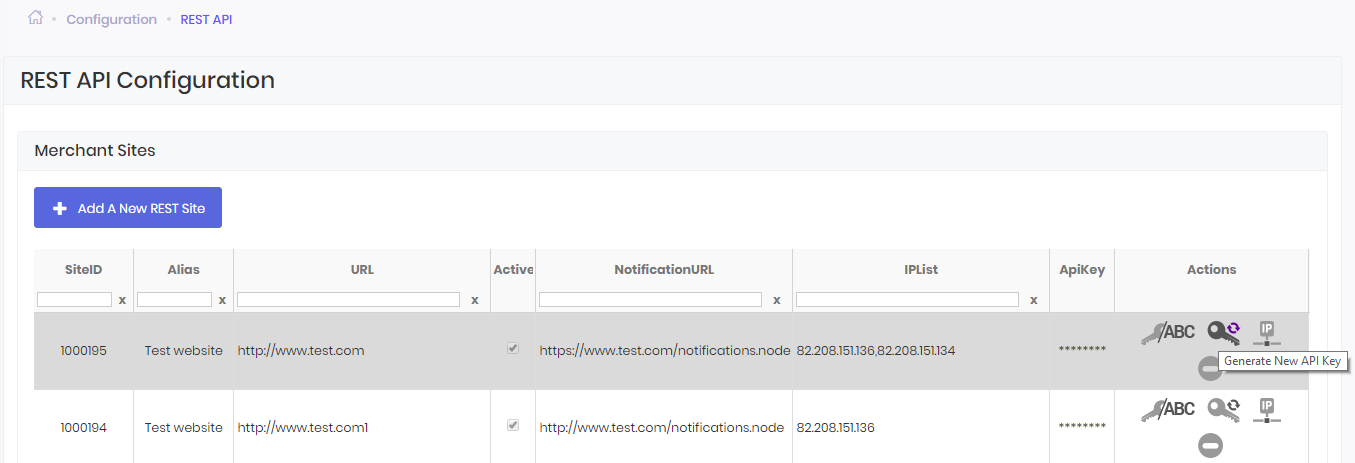Open Configuration breadcrumb link
Screen dimensions: 1355x463
(111, 19)
